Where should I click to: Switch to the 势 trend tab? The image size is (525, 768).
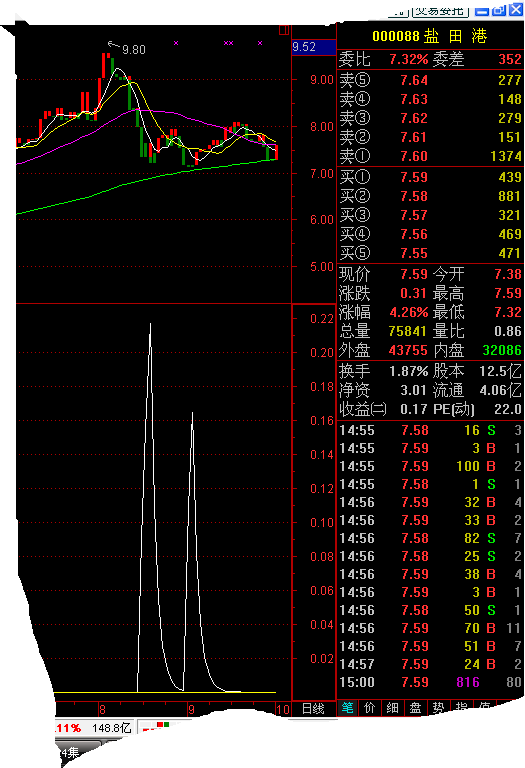tap(438, 708)
